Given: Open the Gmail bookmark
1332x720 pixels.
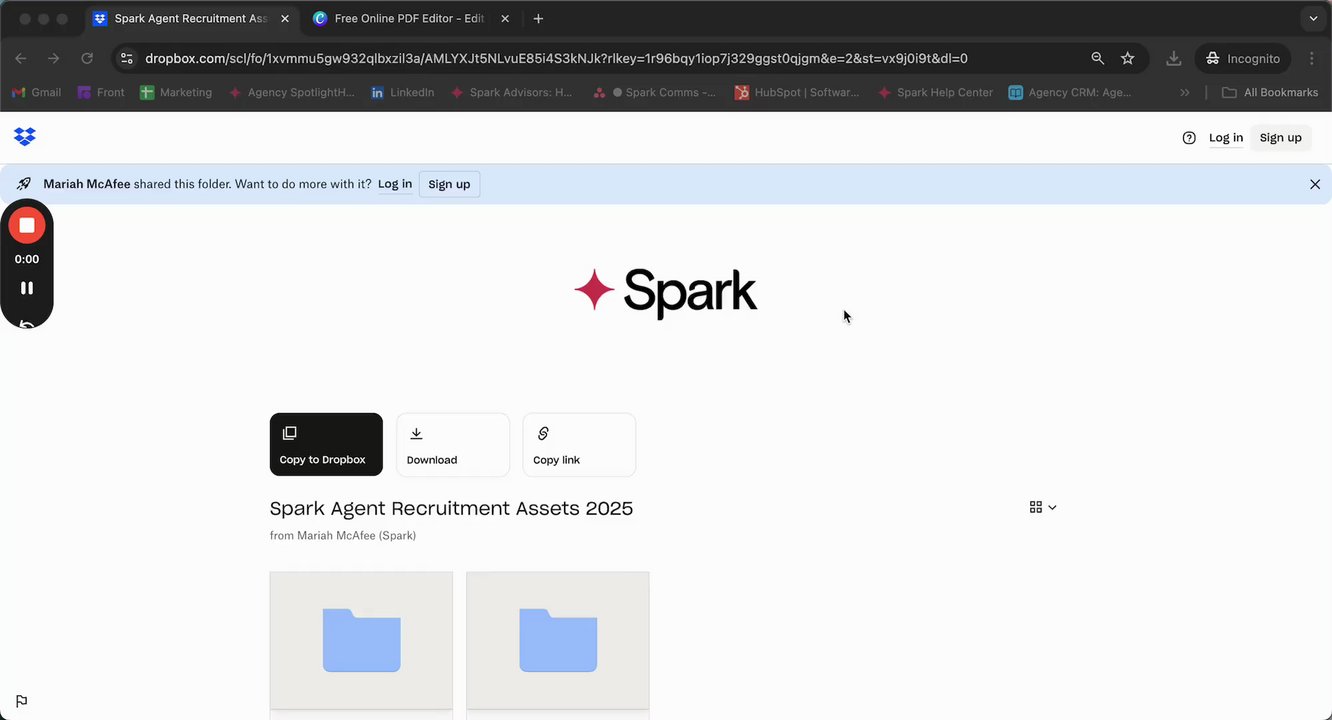Looking at the screenshot, I should point(36,92).
